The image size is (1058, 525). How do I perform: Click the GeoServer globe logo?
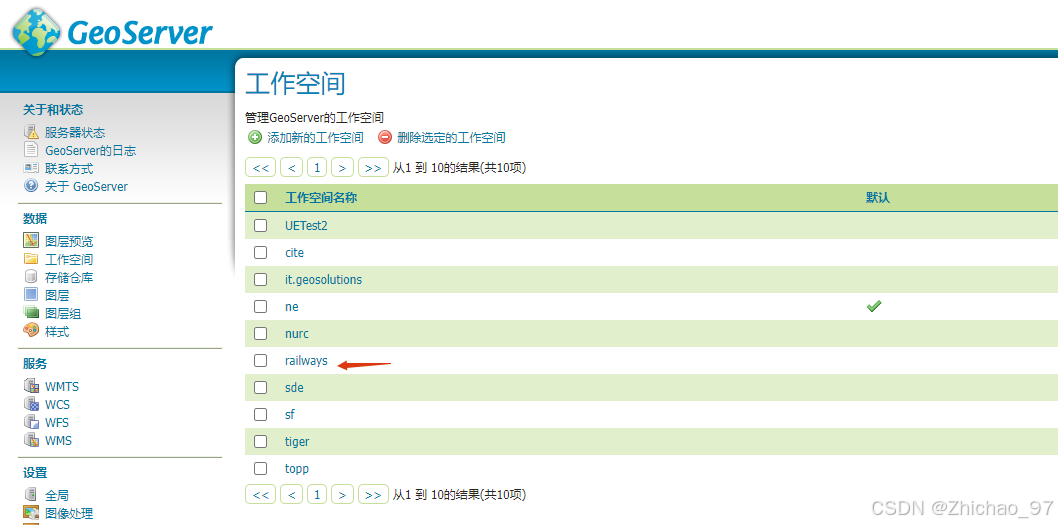(x=36, y=31)
